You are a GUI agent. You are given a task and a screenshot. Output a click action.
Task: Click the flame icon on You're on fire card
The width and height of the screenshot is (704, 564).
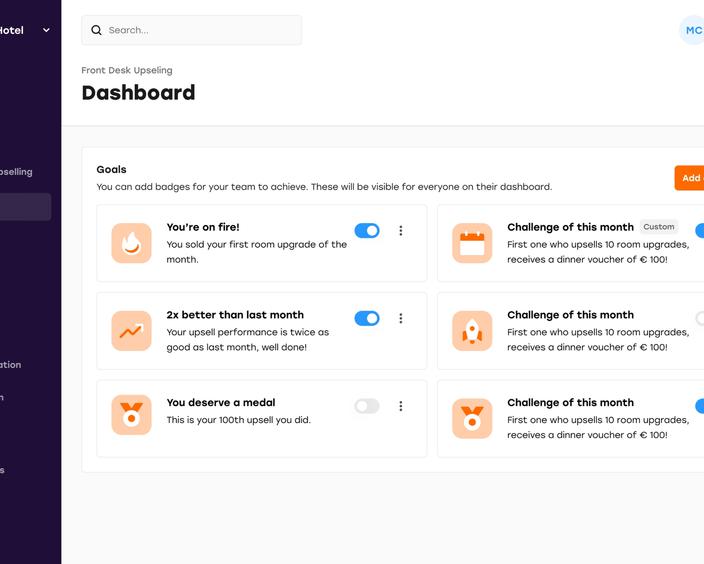pos(131,243)
